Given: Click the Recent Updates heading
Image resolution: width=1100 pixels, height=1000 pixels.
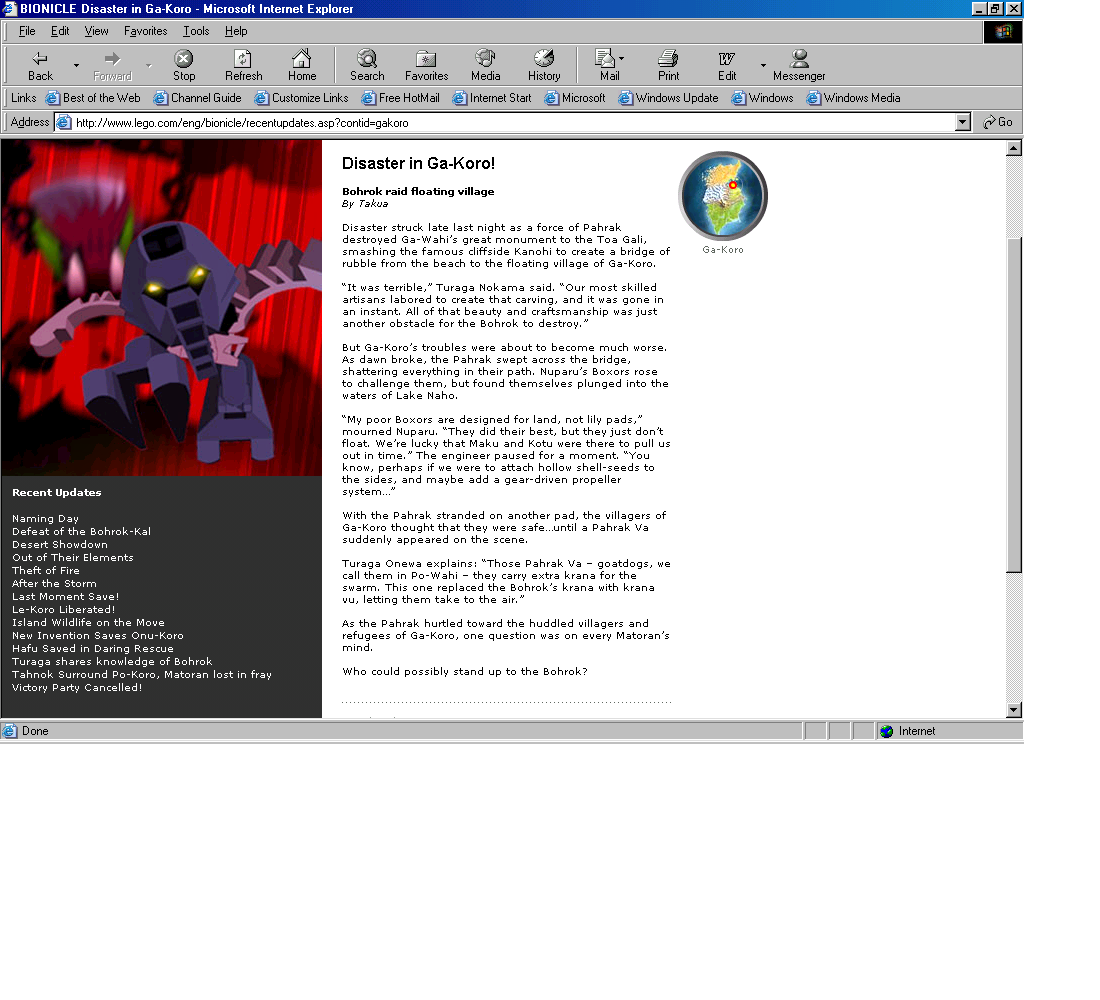Looking at the screenshot, I should (57, 493).
